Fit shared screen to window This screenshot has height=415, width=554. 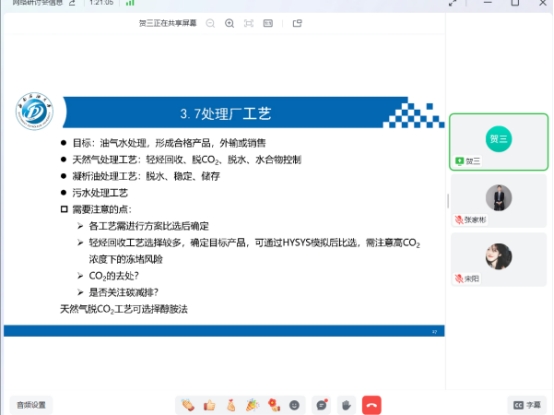click(x=249, y=23)
